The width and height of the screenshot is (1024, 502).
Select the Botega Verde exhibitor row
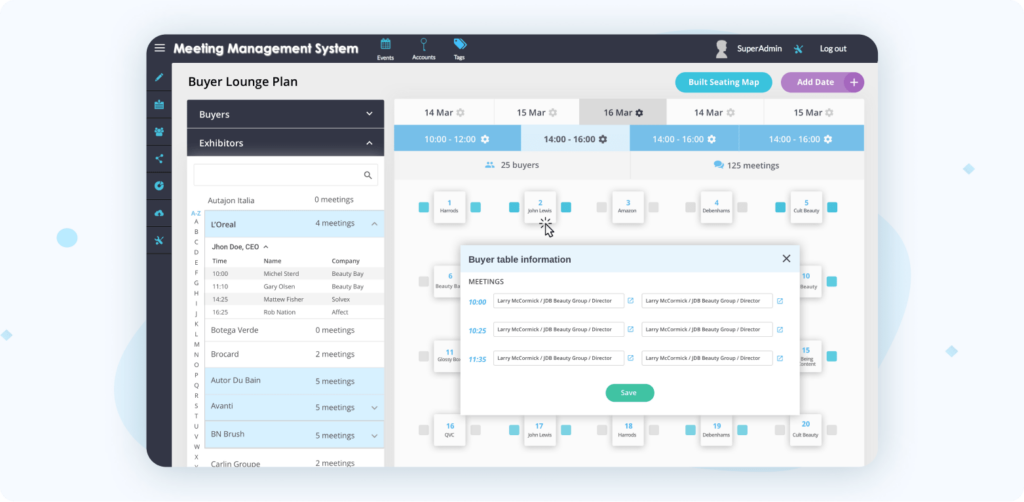tap(294, 330)
